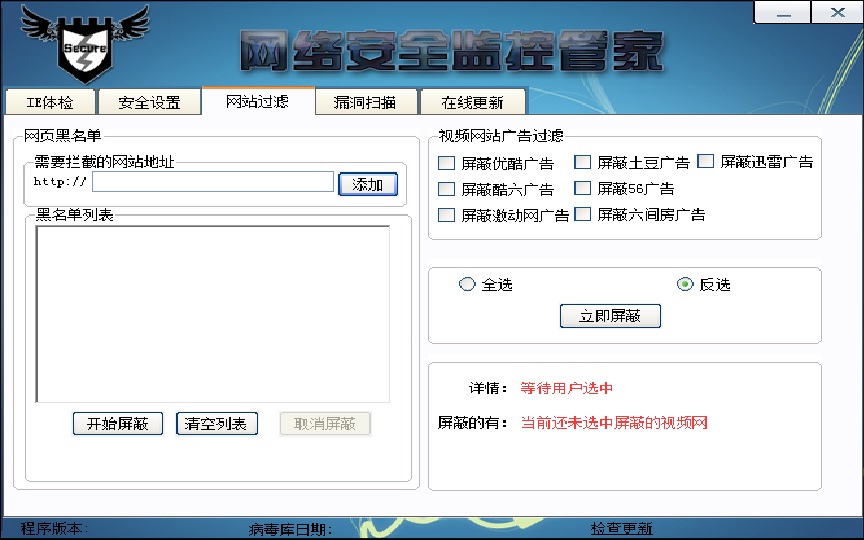Select the 全选 radio button
Viewport: 864px width, 540px height.
[x=467, y=285]
